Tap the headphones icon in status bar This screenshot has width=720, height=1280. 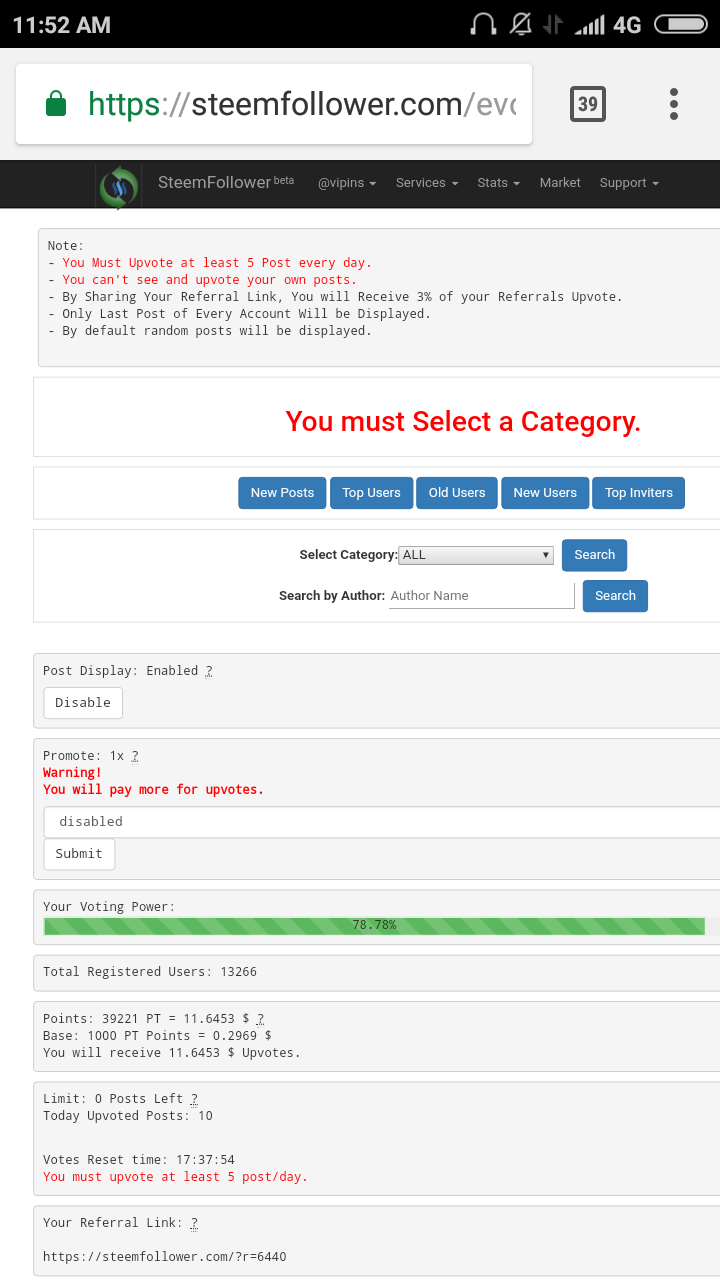click(483, 24)
